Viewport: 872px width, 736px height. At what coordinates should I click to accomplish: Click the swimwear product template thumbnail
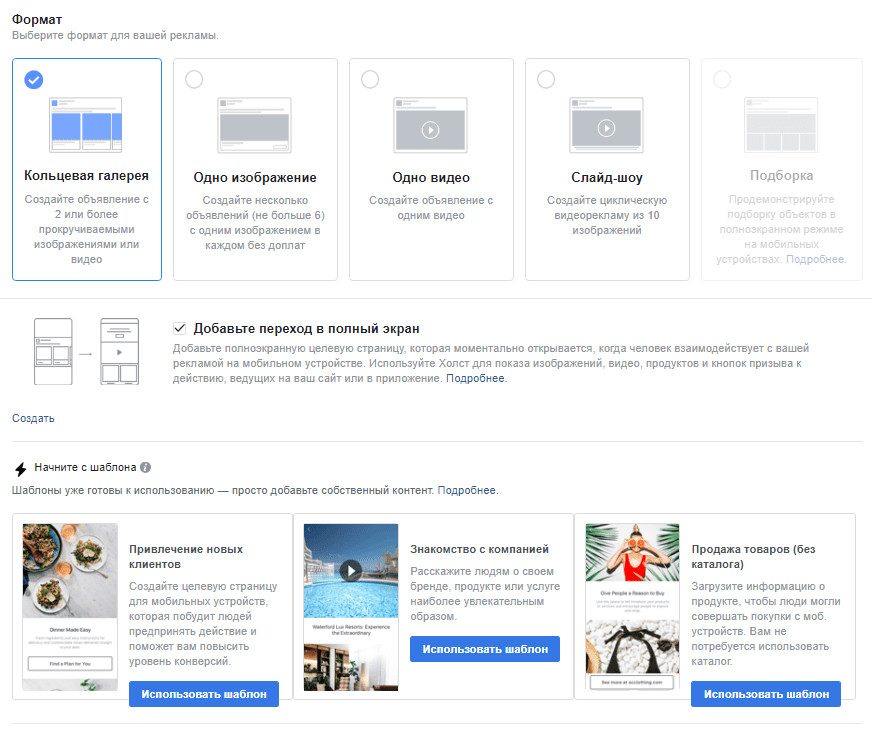coord(632,607)
